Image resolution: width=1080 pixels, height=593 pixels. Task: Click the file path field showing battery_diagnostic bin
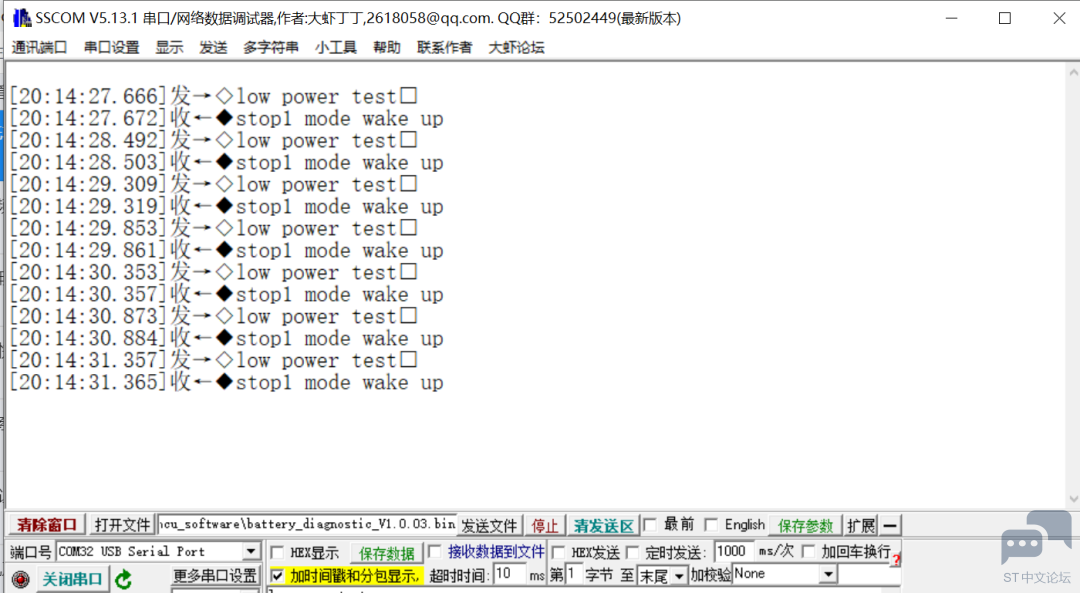click(x=307, y=524)
